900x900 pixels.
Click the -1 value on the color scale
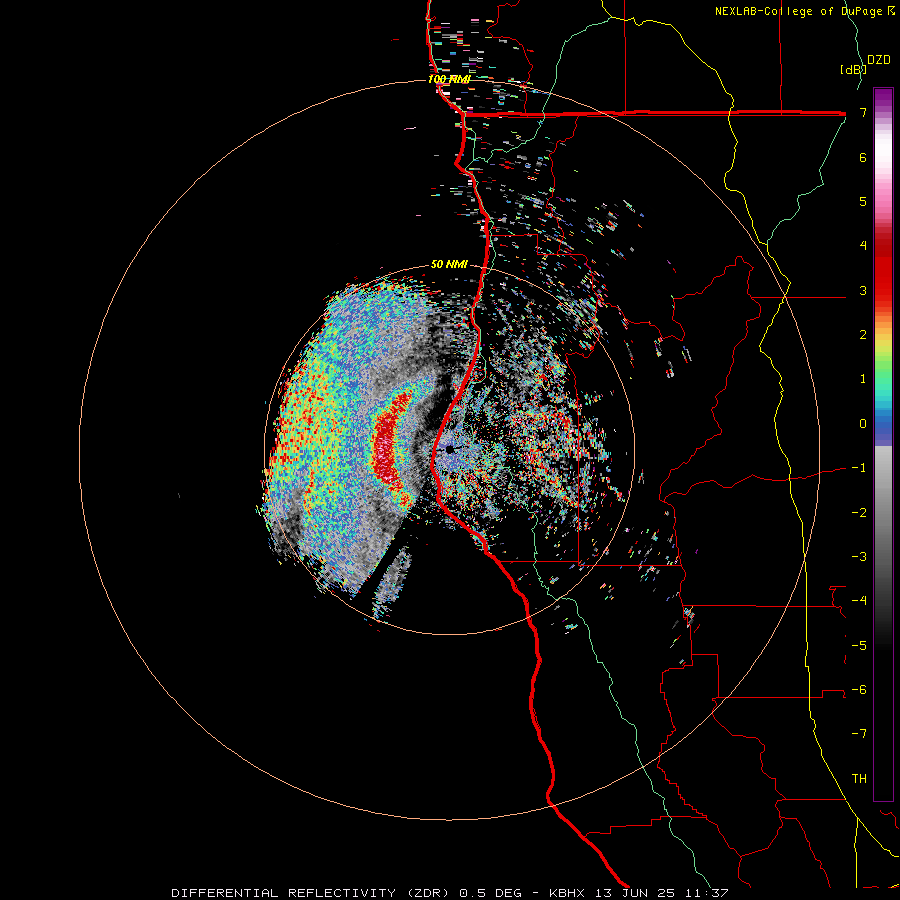(x=859, y=468)
